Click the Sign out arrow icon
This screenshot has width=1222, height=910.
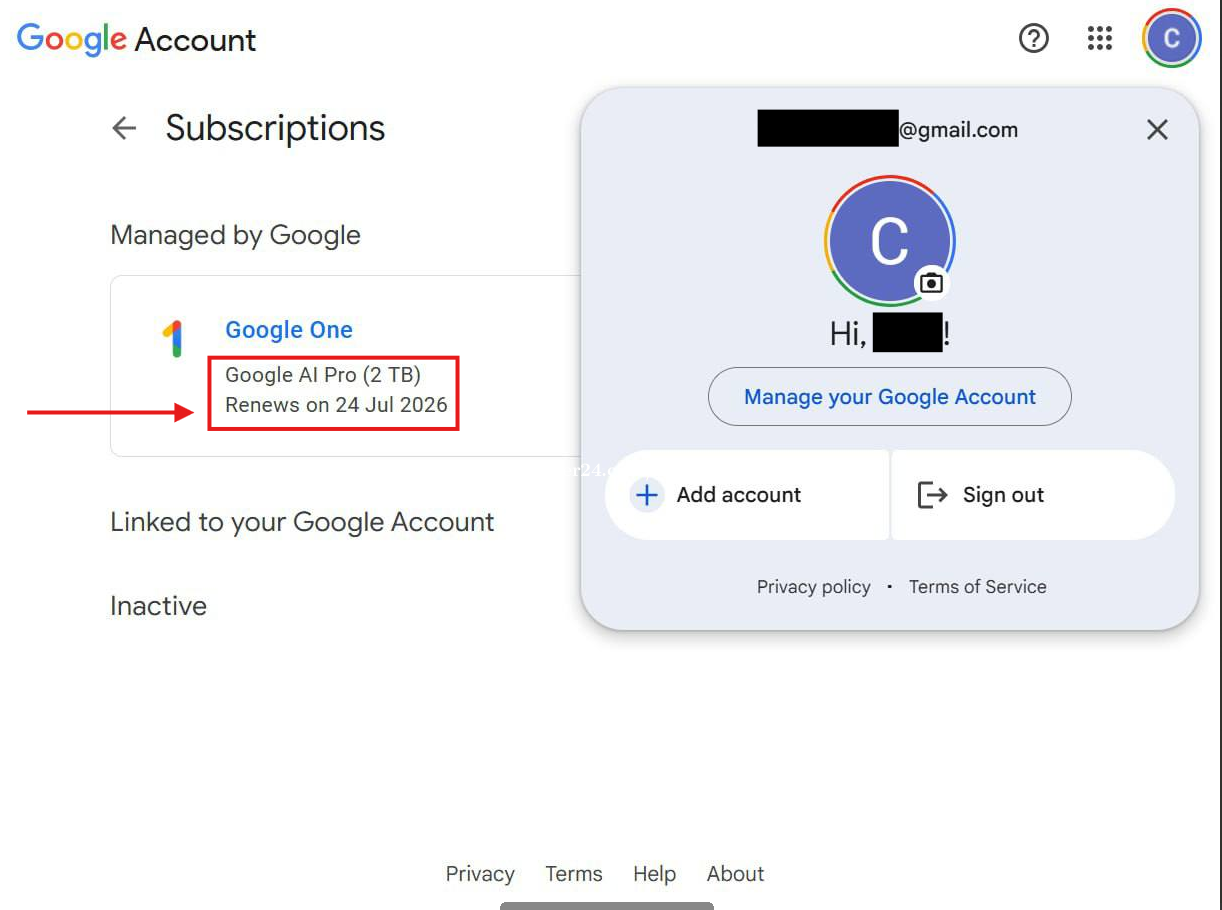pyautogui.click(x=932, y=495)
